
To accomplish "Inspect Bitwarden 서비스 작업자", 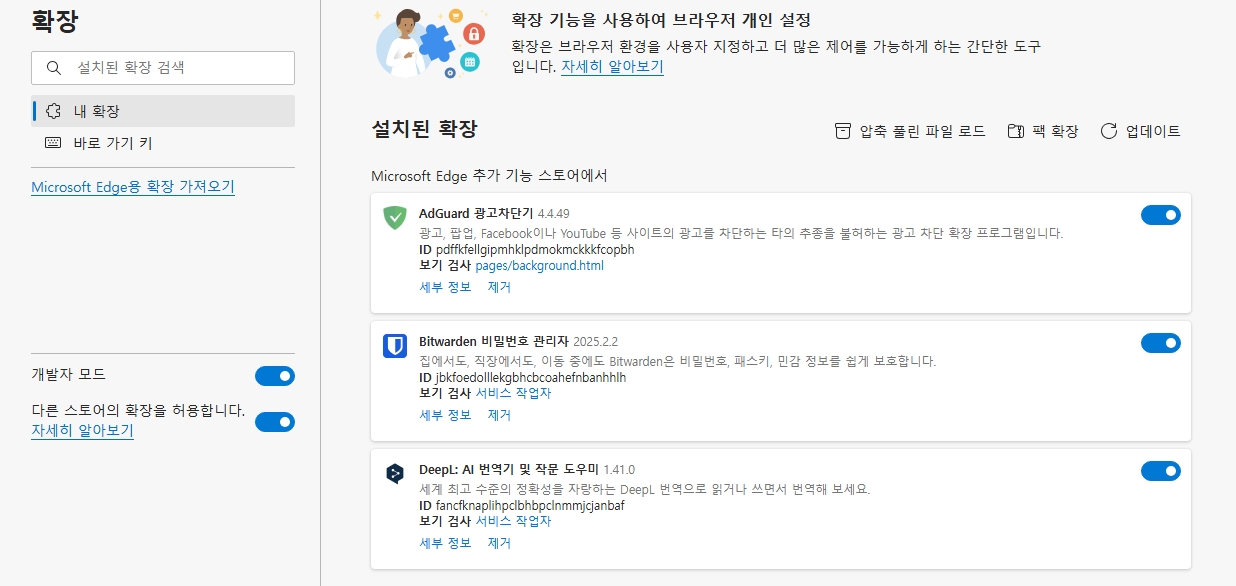I will coord(513,393).
